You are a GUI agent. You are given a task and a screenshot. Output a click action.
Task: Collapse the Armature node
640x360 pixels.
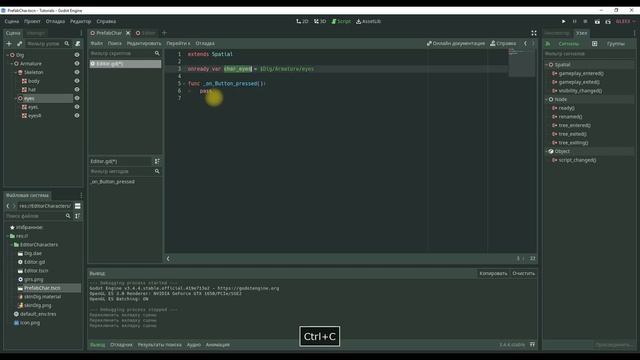point(11,64)
